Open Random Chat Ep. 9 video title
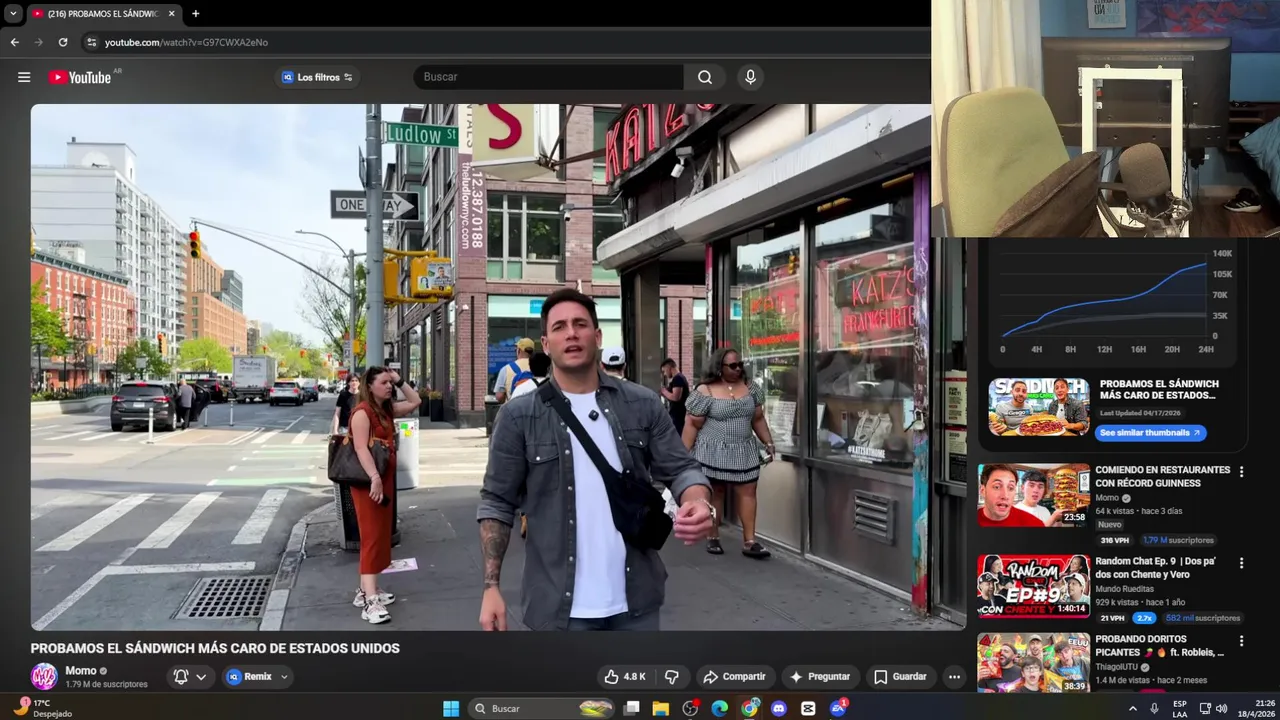Image resolution: width=1280 pixels, height=720 pixels. click(1156, 568)
